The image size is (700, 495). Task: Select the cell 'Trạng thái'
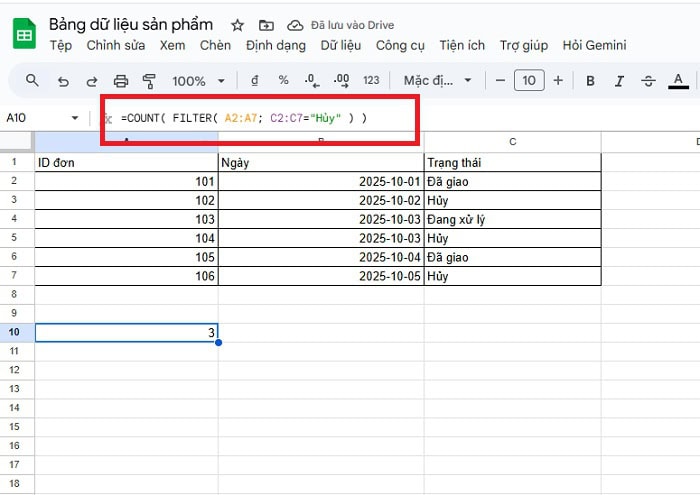pyautogui.click(x=512, y=162)
